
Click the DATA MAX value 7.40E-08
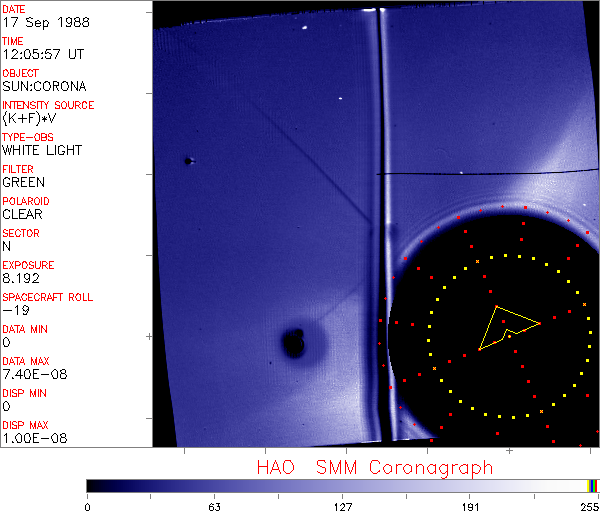(33, 374)
